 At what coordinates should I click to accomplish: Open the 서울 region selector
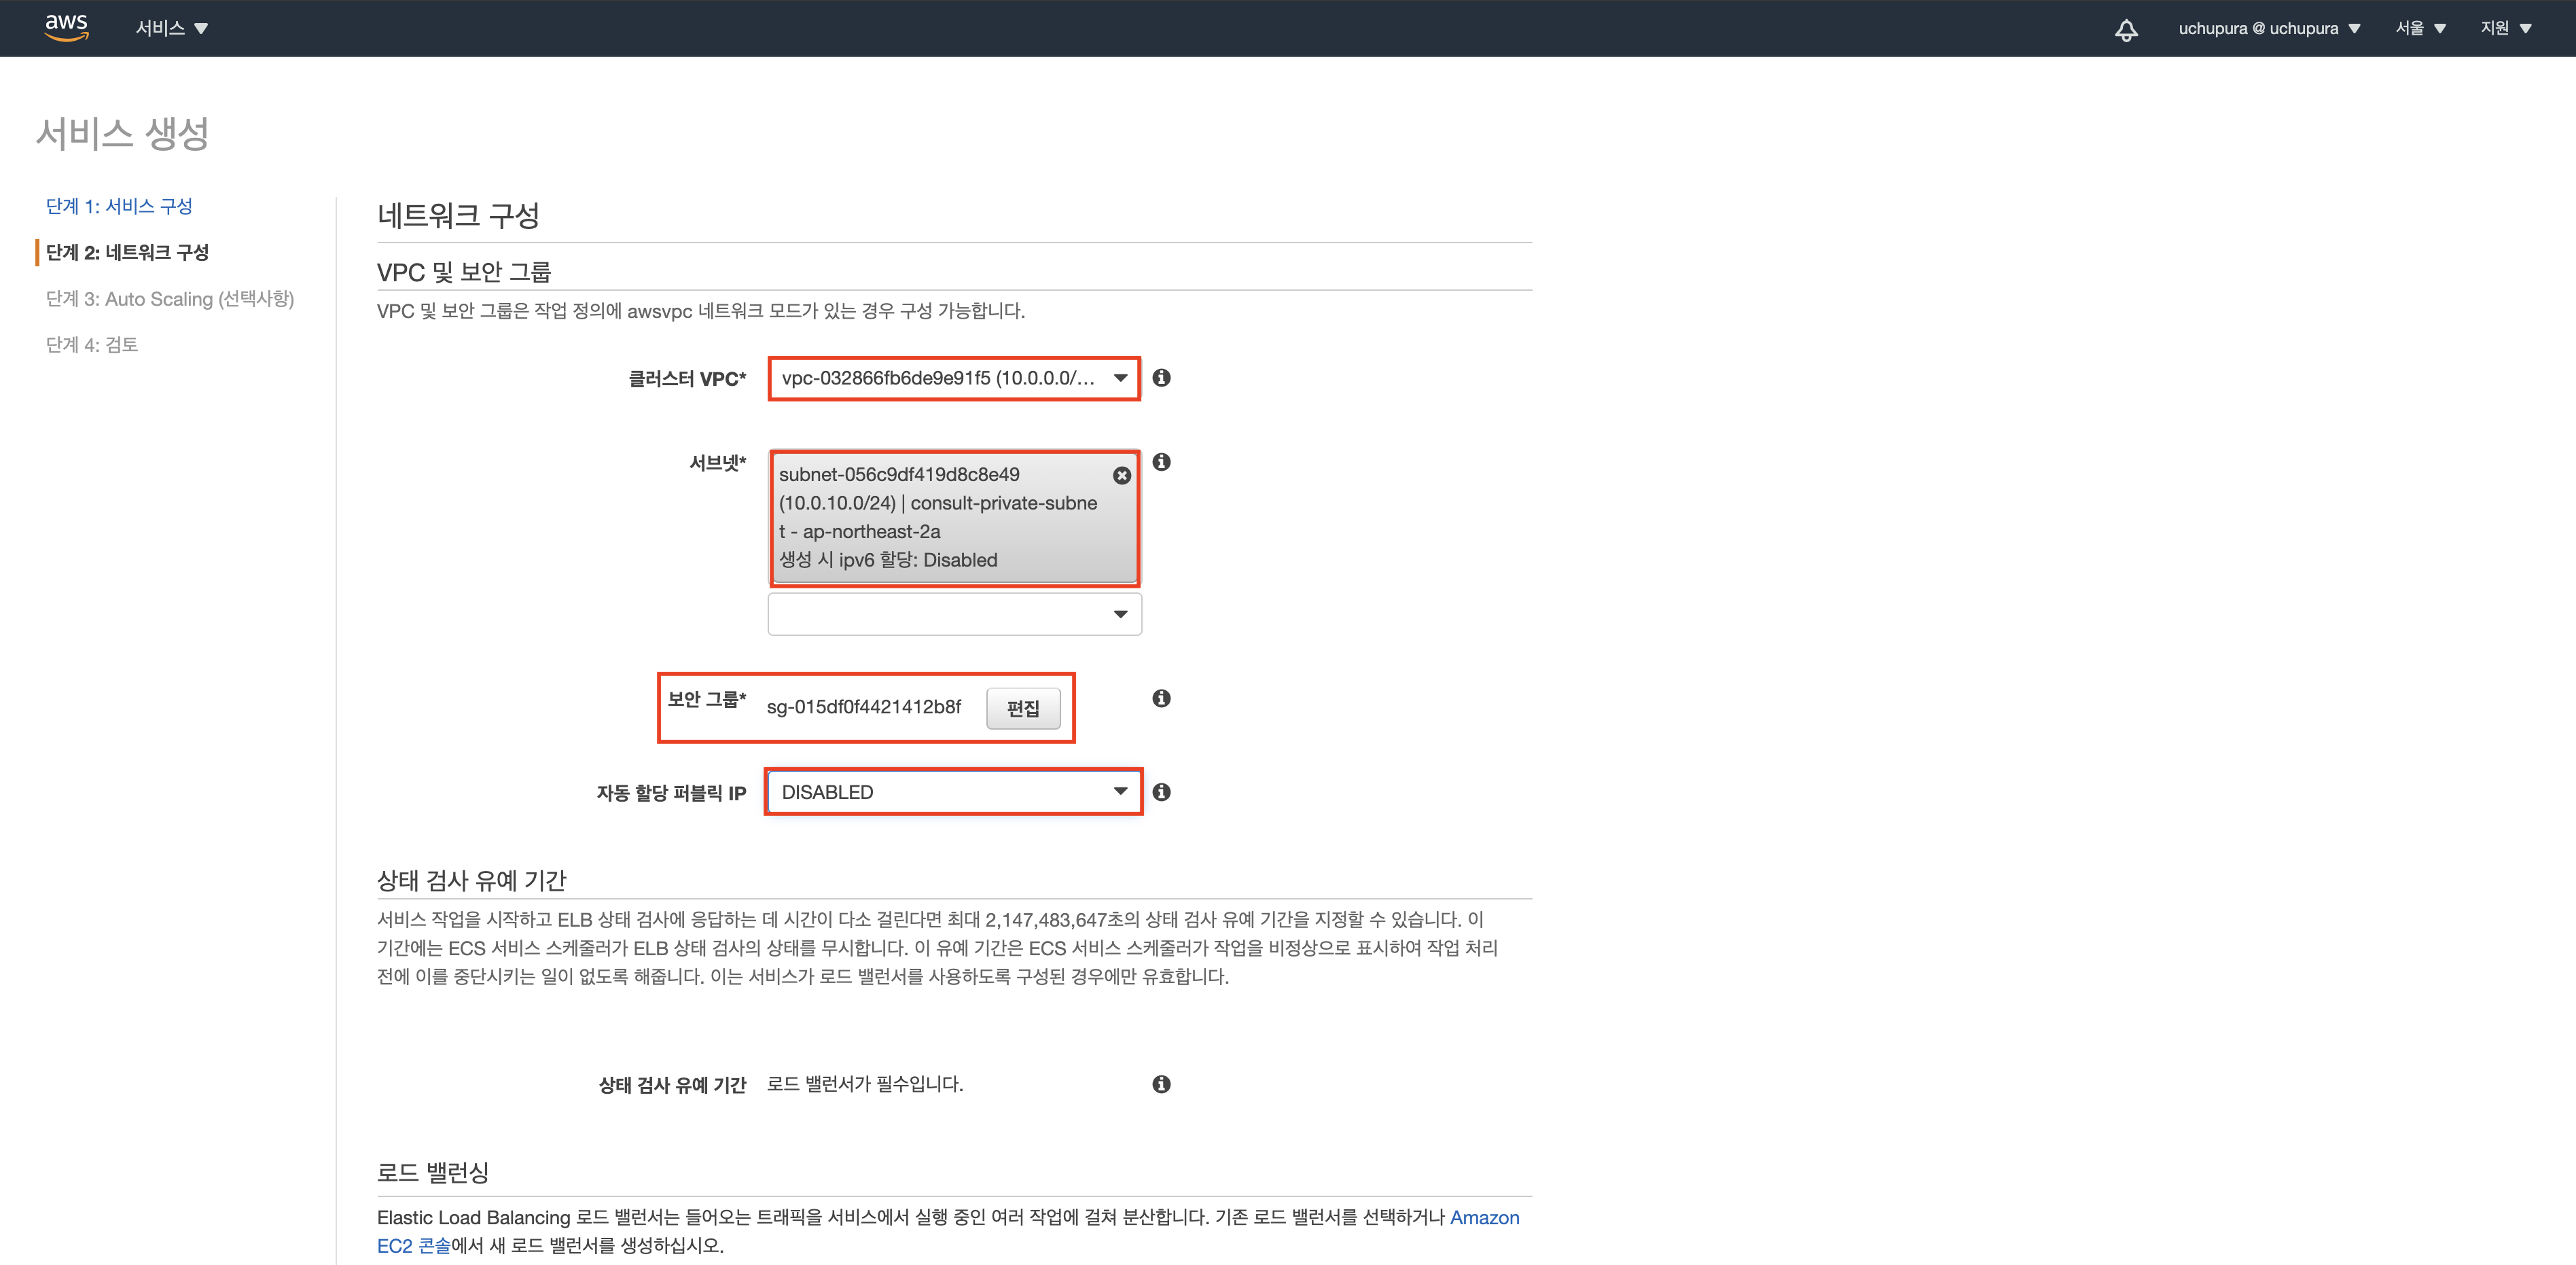(x=2419, y=28)
